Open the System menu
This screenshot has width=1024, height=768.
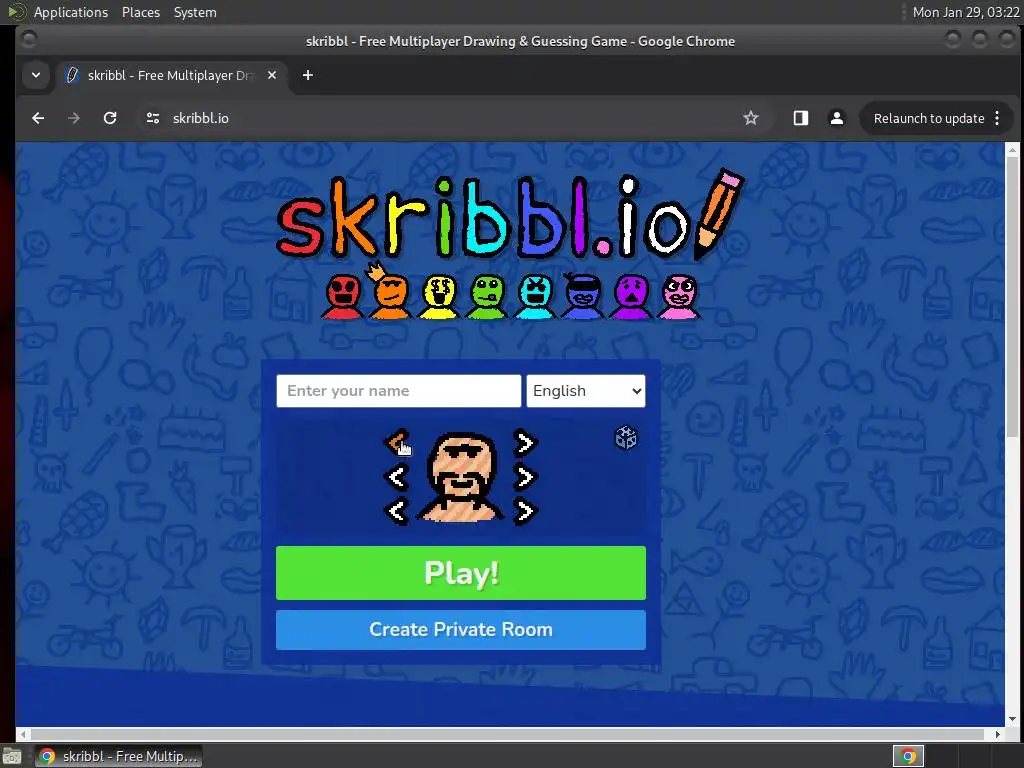pyautogui.click(x=195, y=12)
